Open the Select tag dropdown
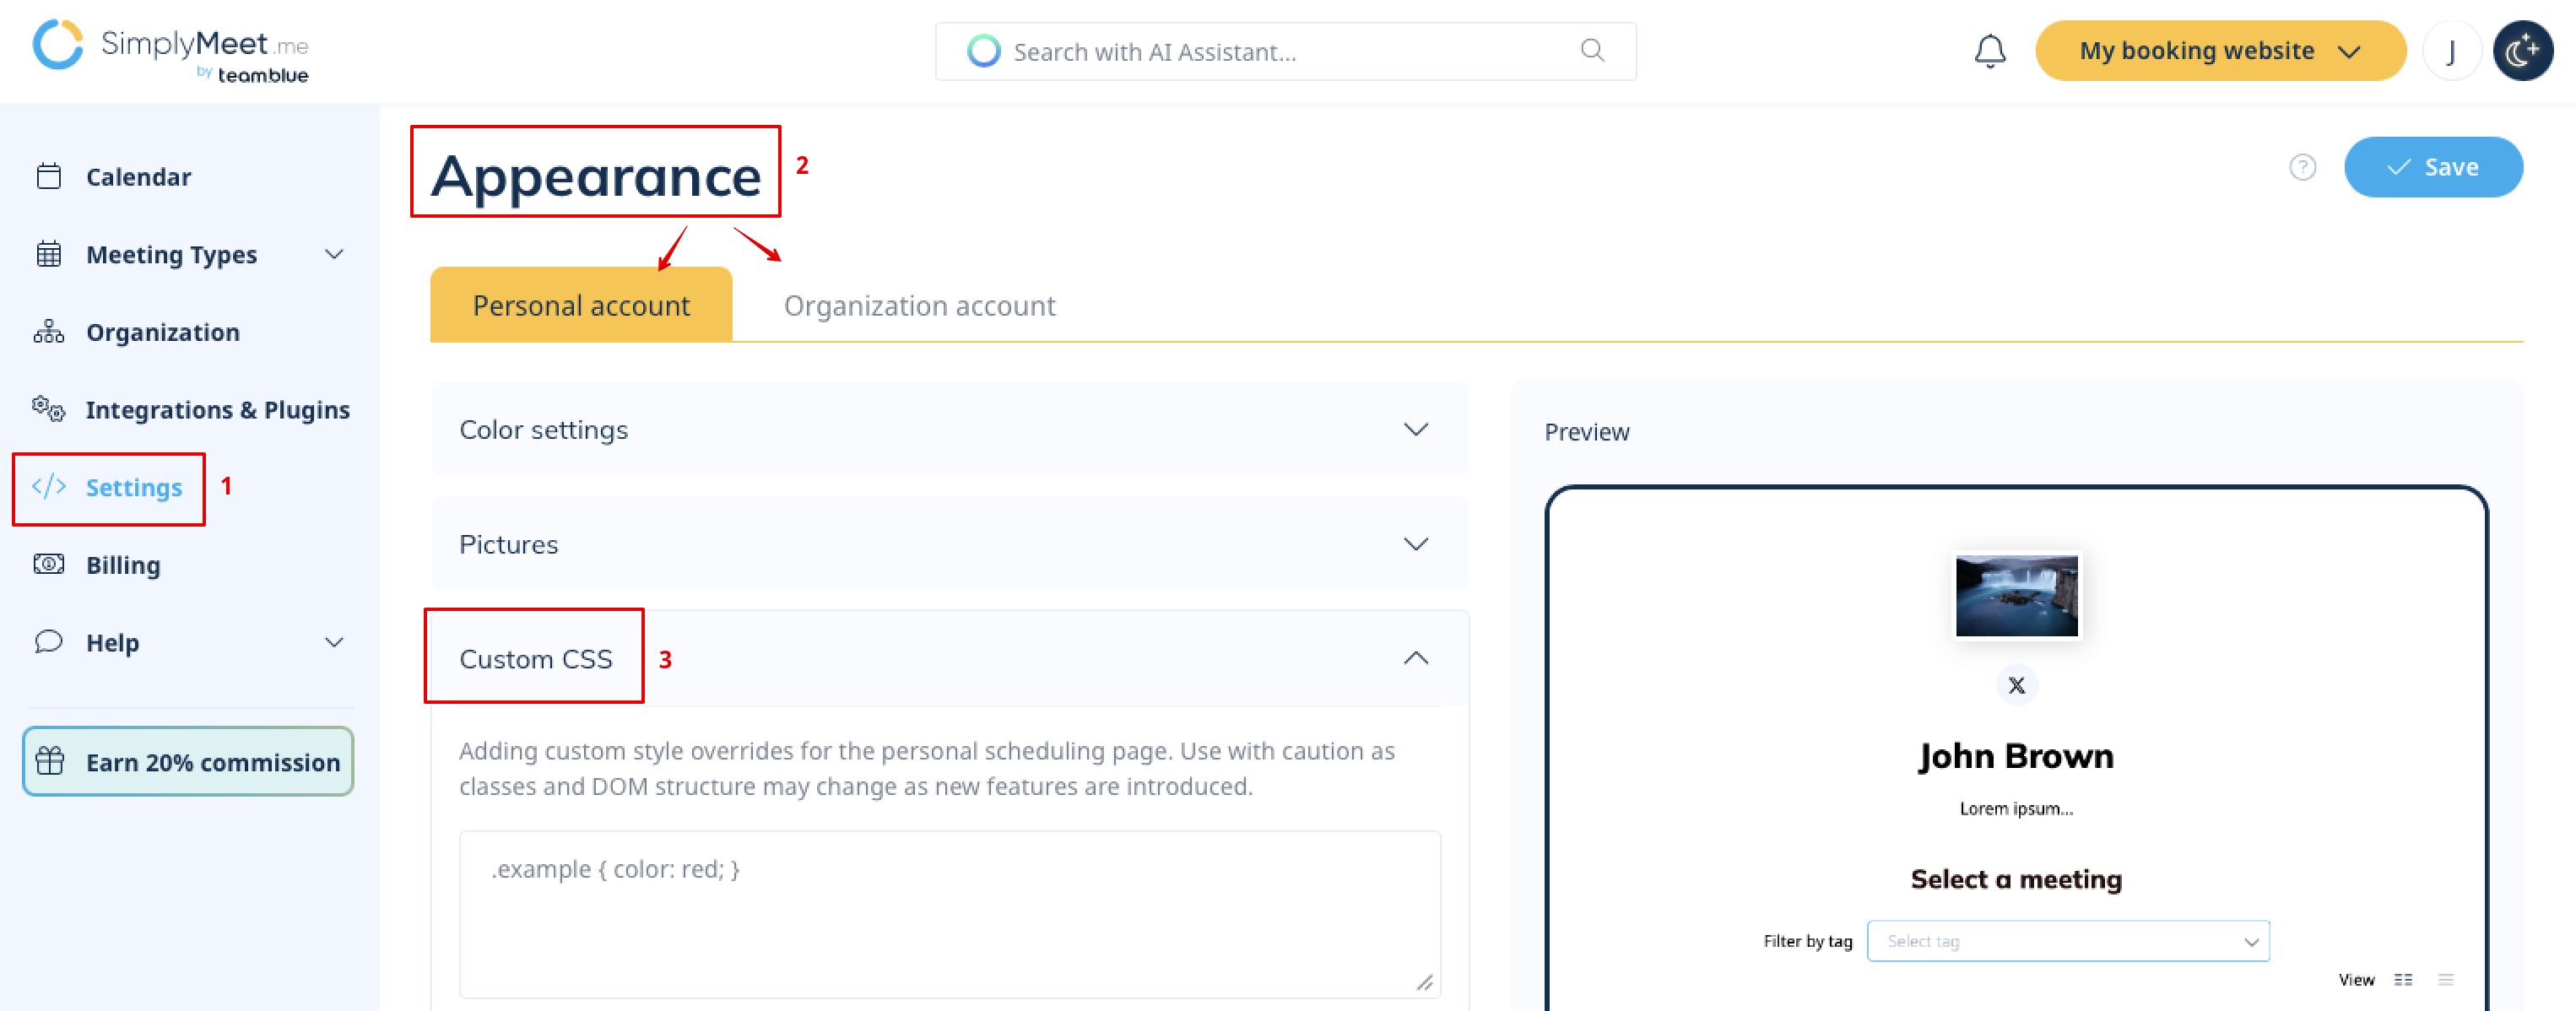This screenshot has height=1011, width=2576. 2068,941
